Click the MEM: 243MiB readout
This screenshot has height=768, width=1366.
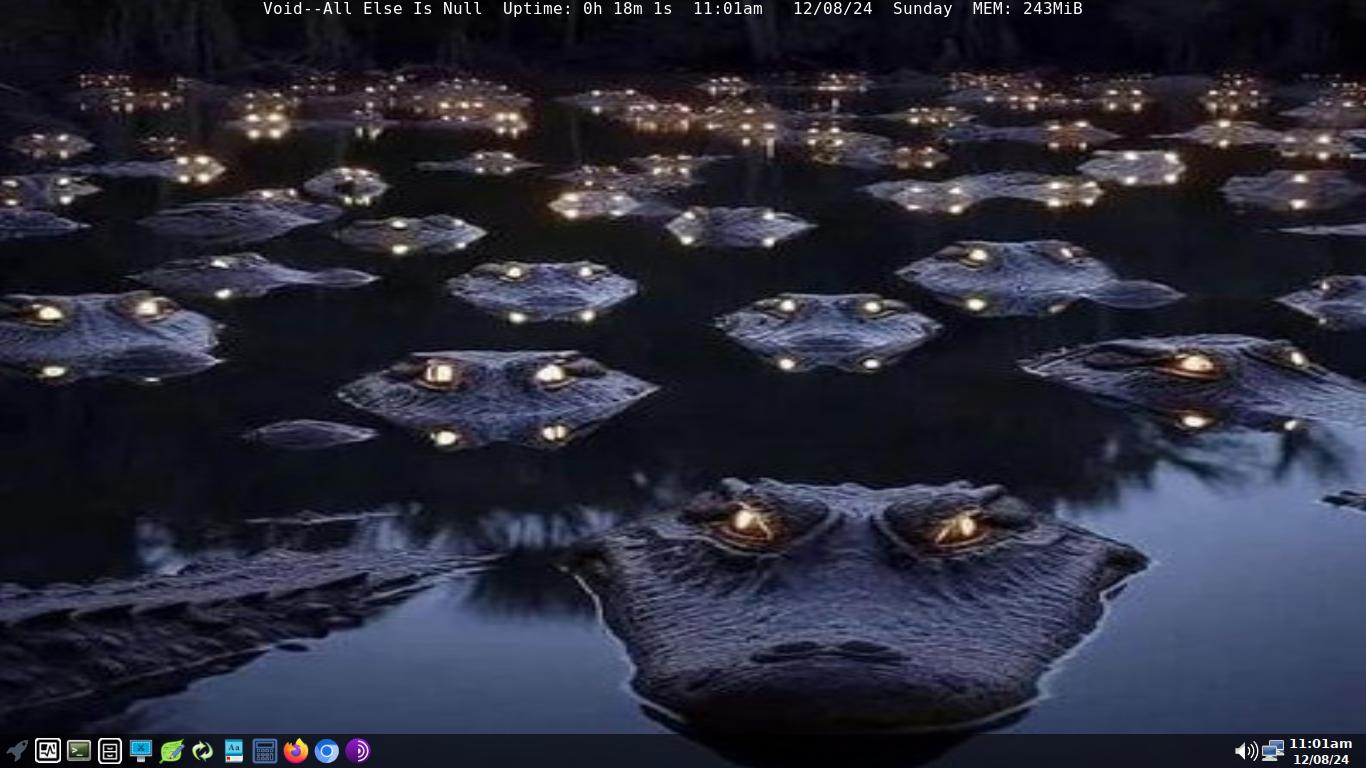click(x=1028, y=9)
